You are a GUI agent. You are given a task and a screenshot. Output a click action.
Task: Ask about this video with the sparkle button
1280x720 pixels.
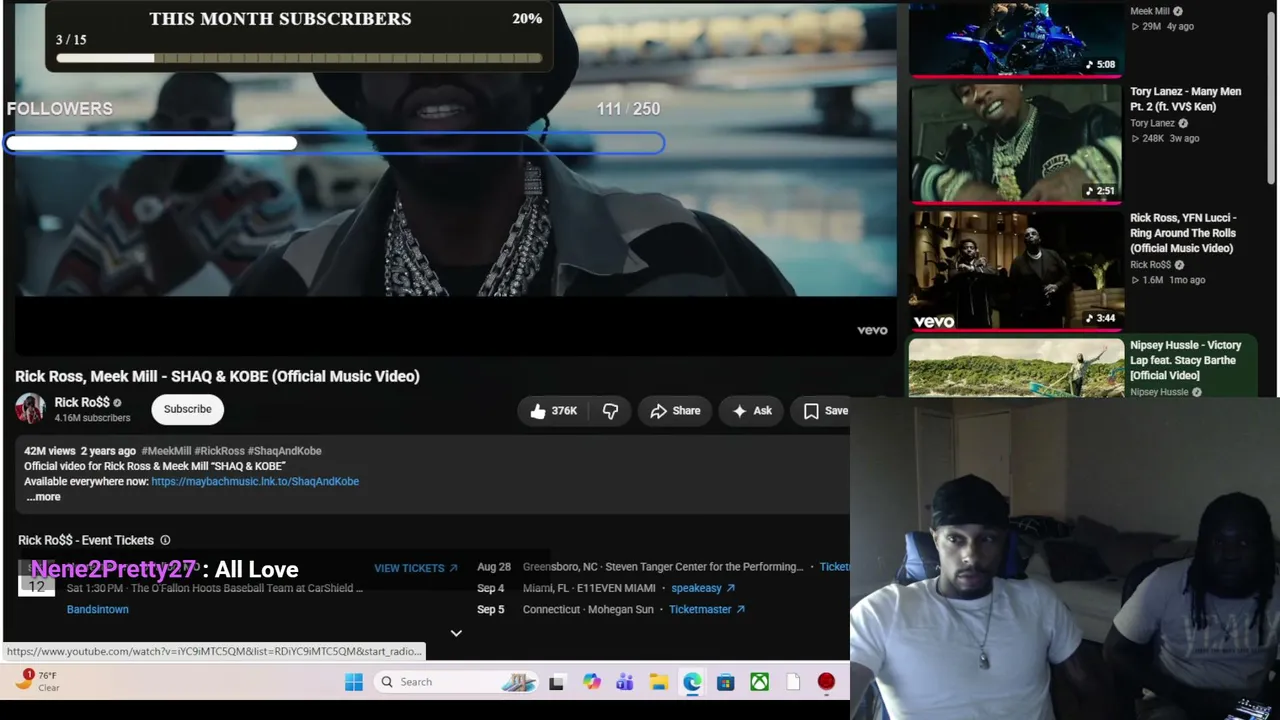point(752,411)
